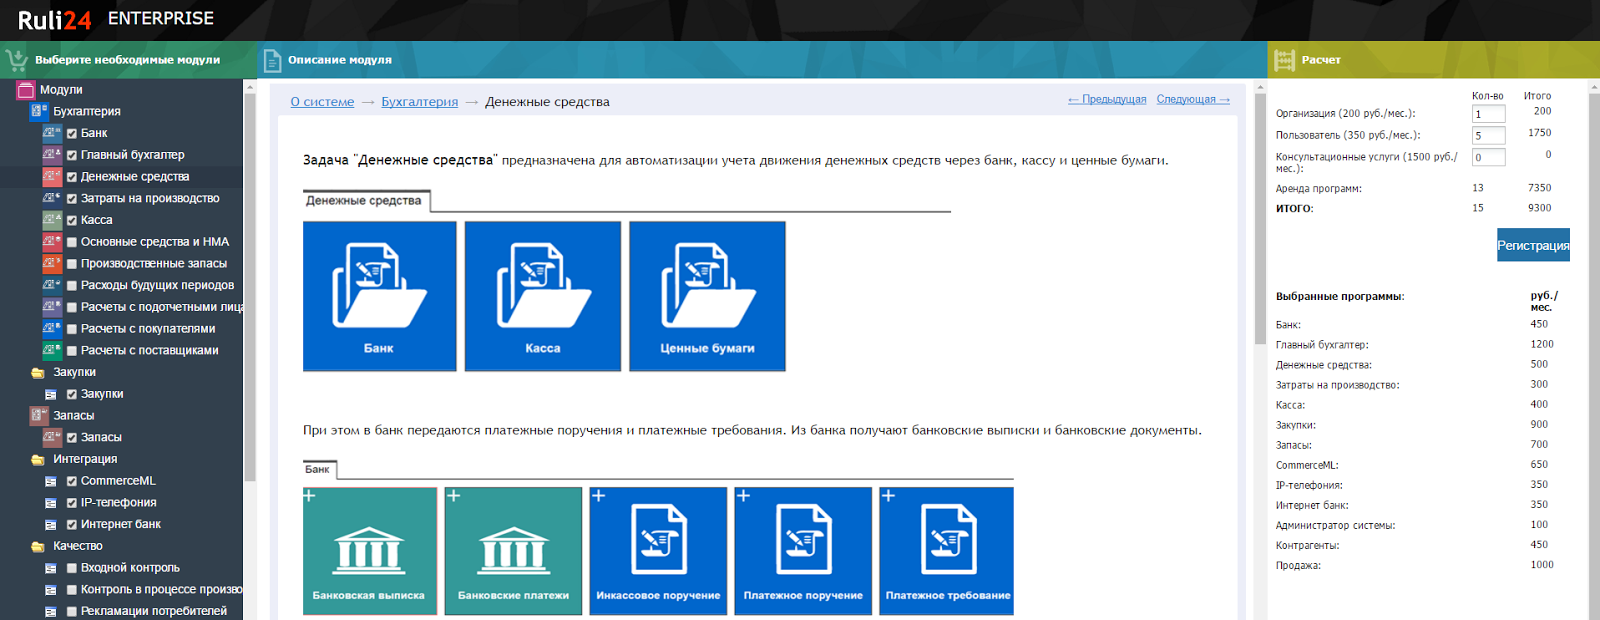Click the Консультационные услуги quantity field
1600x620 pixels.
(x=1488, y=157)
